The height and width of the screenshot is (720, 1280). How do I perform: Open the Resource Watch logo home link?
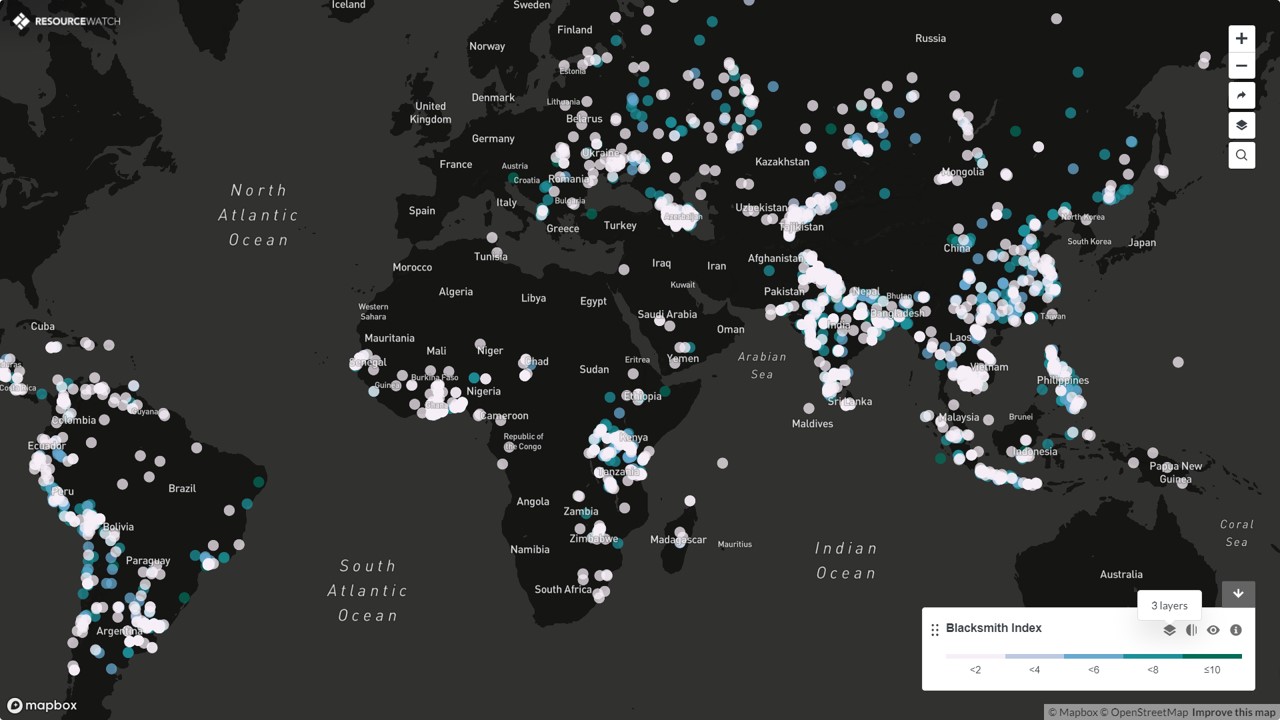tap(66, 21)
